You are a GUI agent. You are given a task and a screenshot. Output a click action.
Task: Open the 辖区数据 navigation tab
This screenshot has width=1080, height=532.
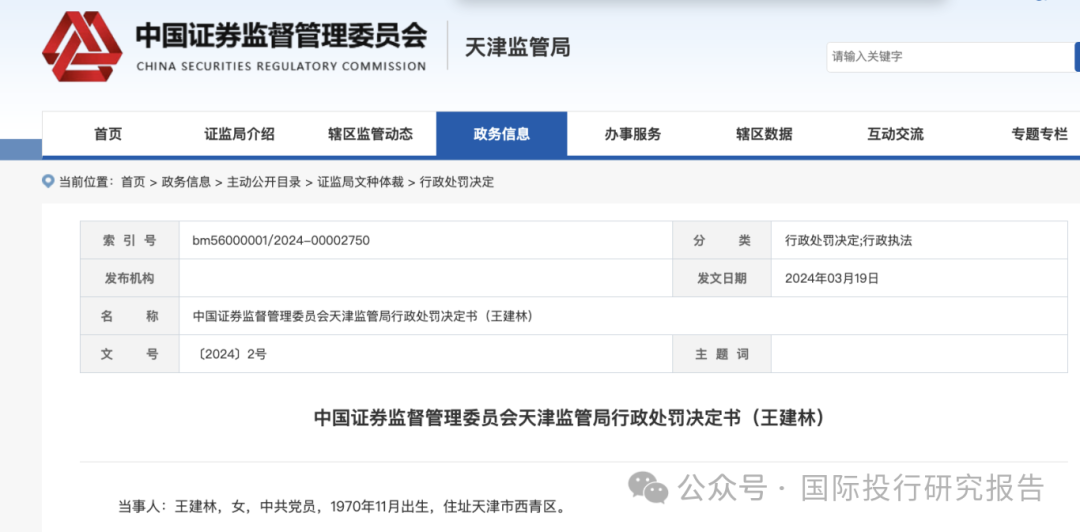(x=764, y=134)
